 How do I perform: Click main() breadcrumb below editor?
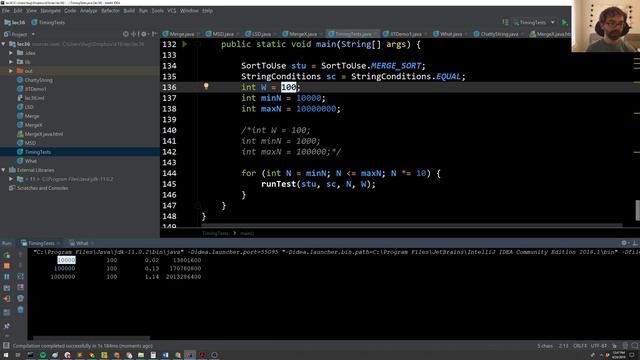pyautogui.click(x=247, y=233)
